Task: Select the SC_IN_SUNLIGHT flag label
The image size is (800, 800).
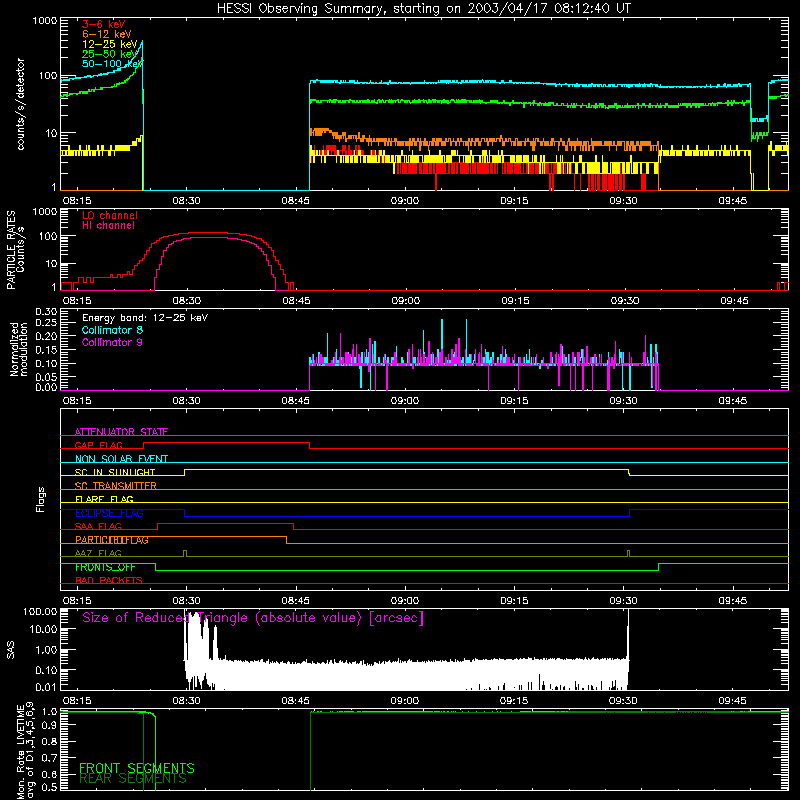Action: pos(115,472)
